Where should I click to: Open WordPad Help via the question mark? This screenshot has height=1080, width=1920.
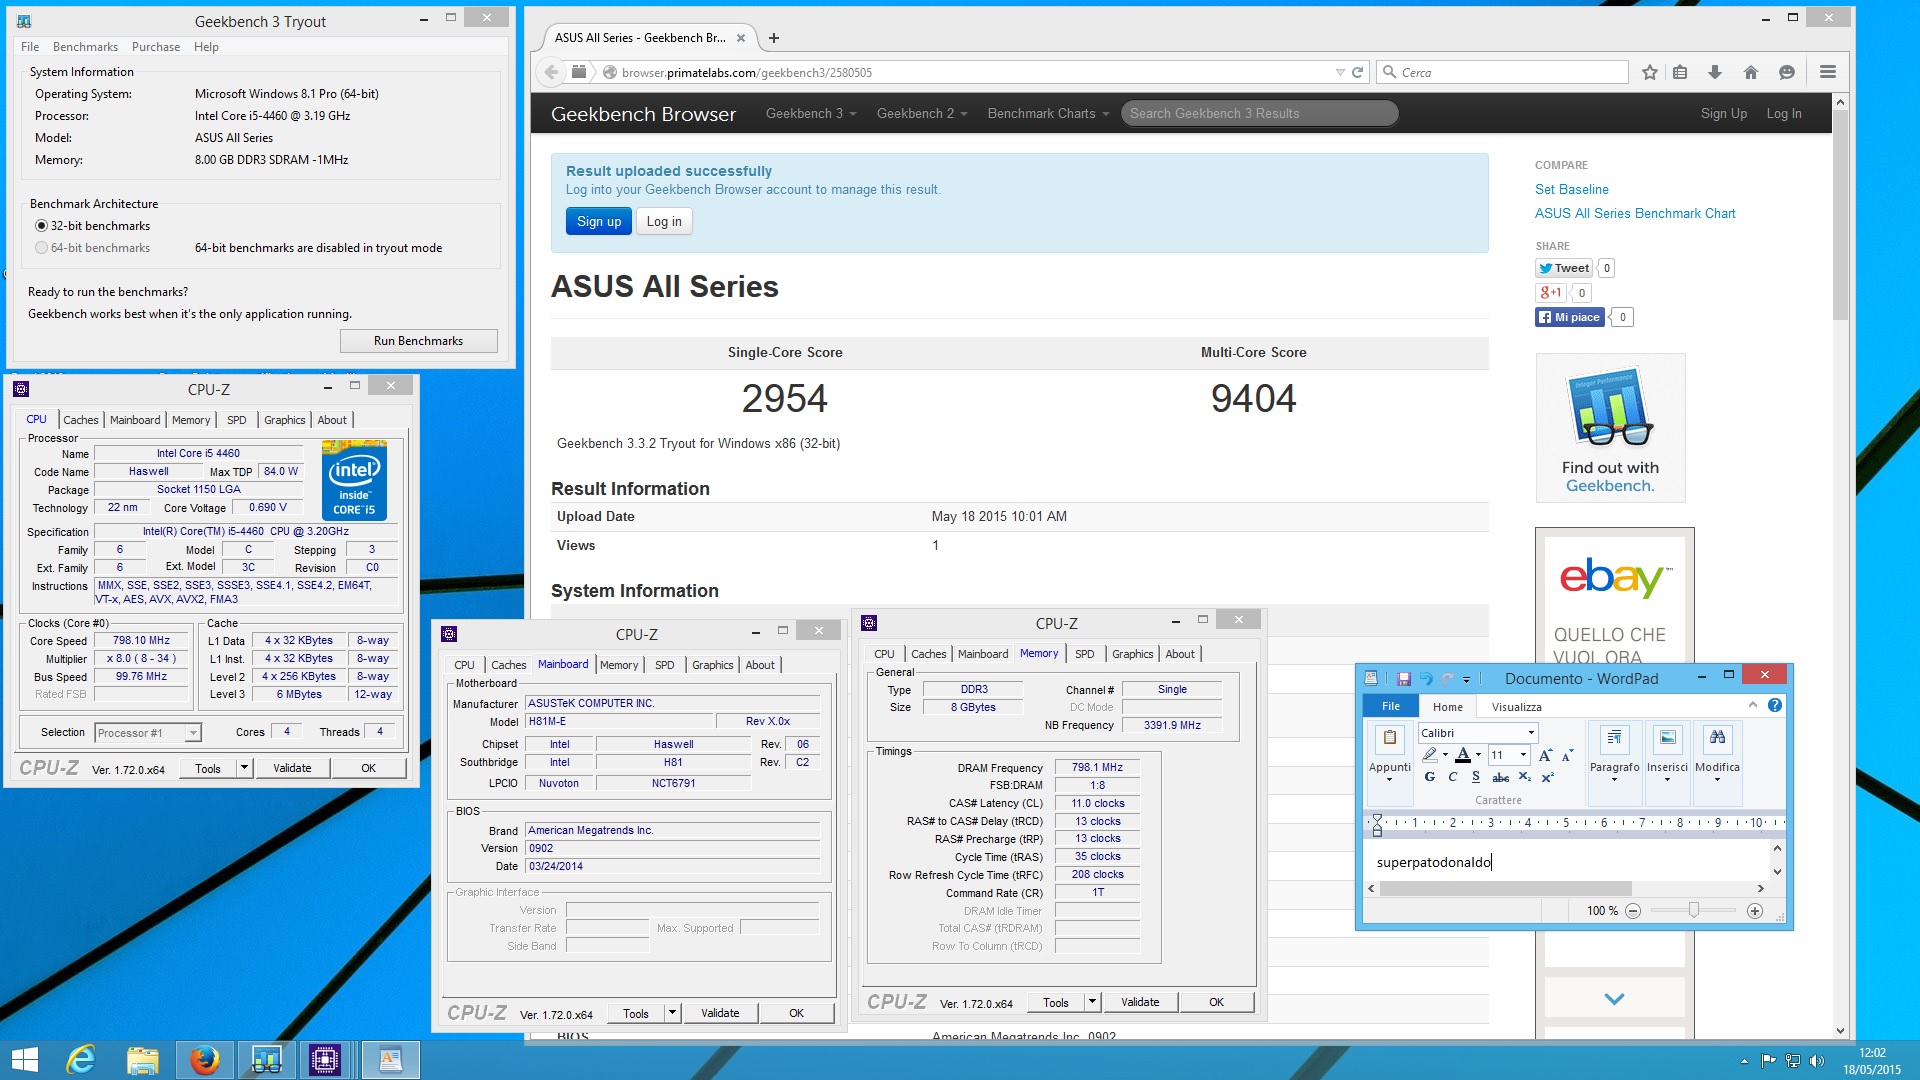1775,705
